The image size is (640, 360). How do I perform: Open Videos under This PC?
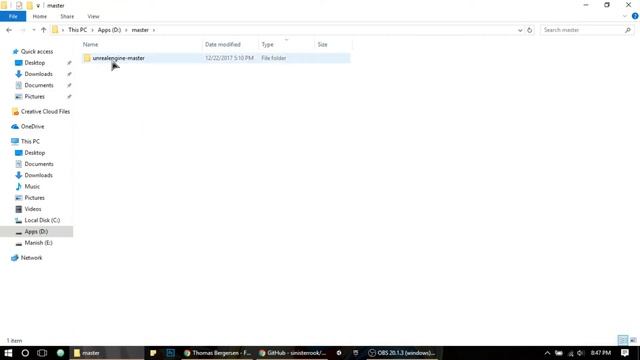coord(33,209)
